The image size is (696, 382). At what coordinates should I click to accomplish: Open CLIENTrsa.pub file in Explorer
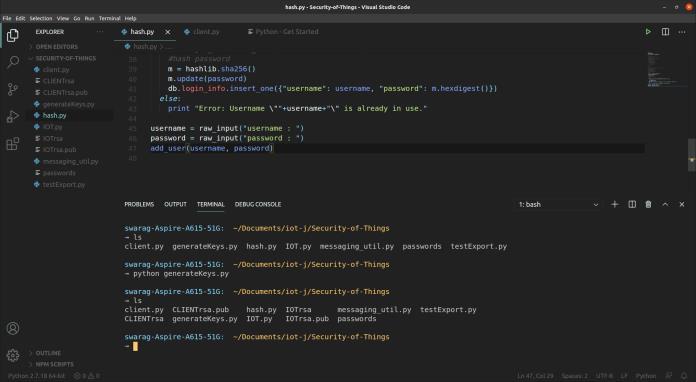pos(65,92)
